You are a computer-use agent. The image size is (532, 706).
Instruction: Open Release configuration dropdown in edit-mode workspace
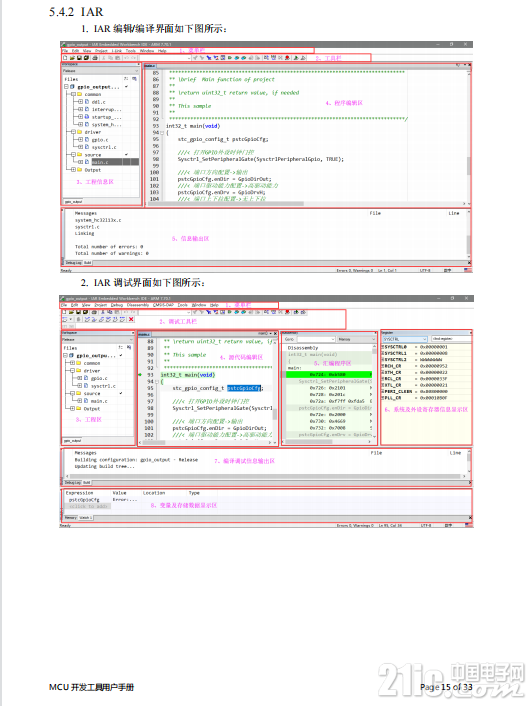coord(100,71)
